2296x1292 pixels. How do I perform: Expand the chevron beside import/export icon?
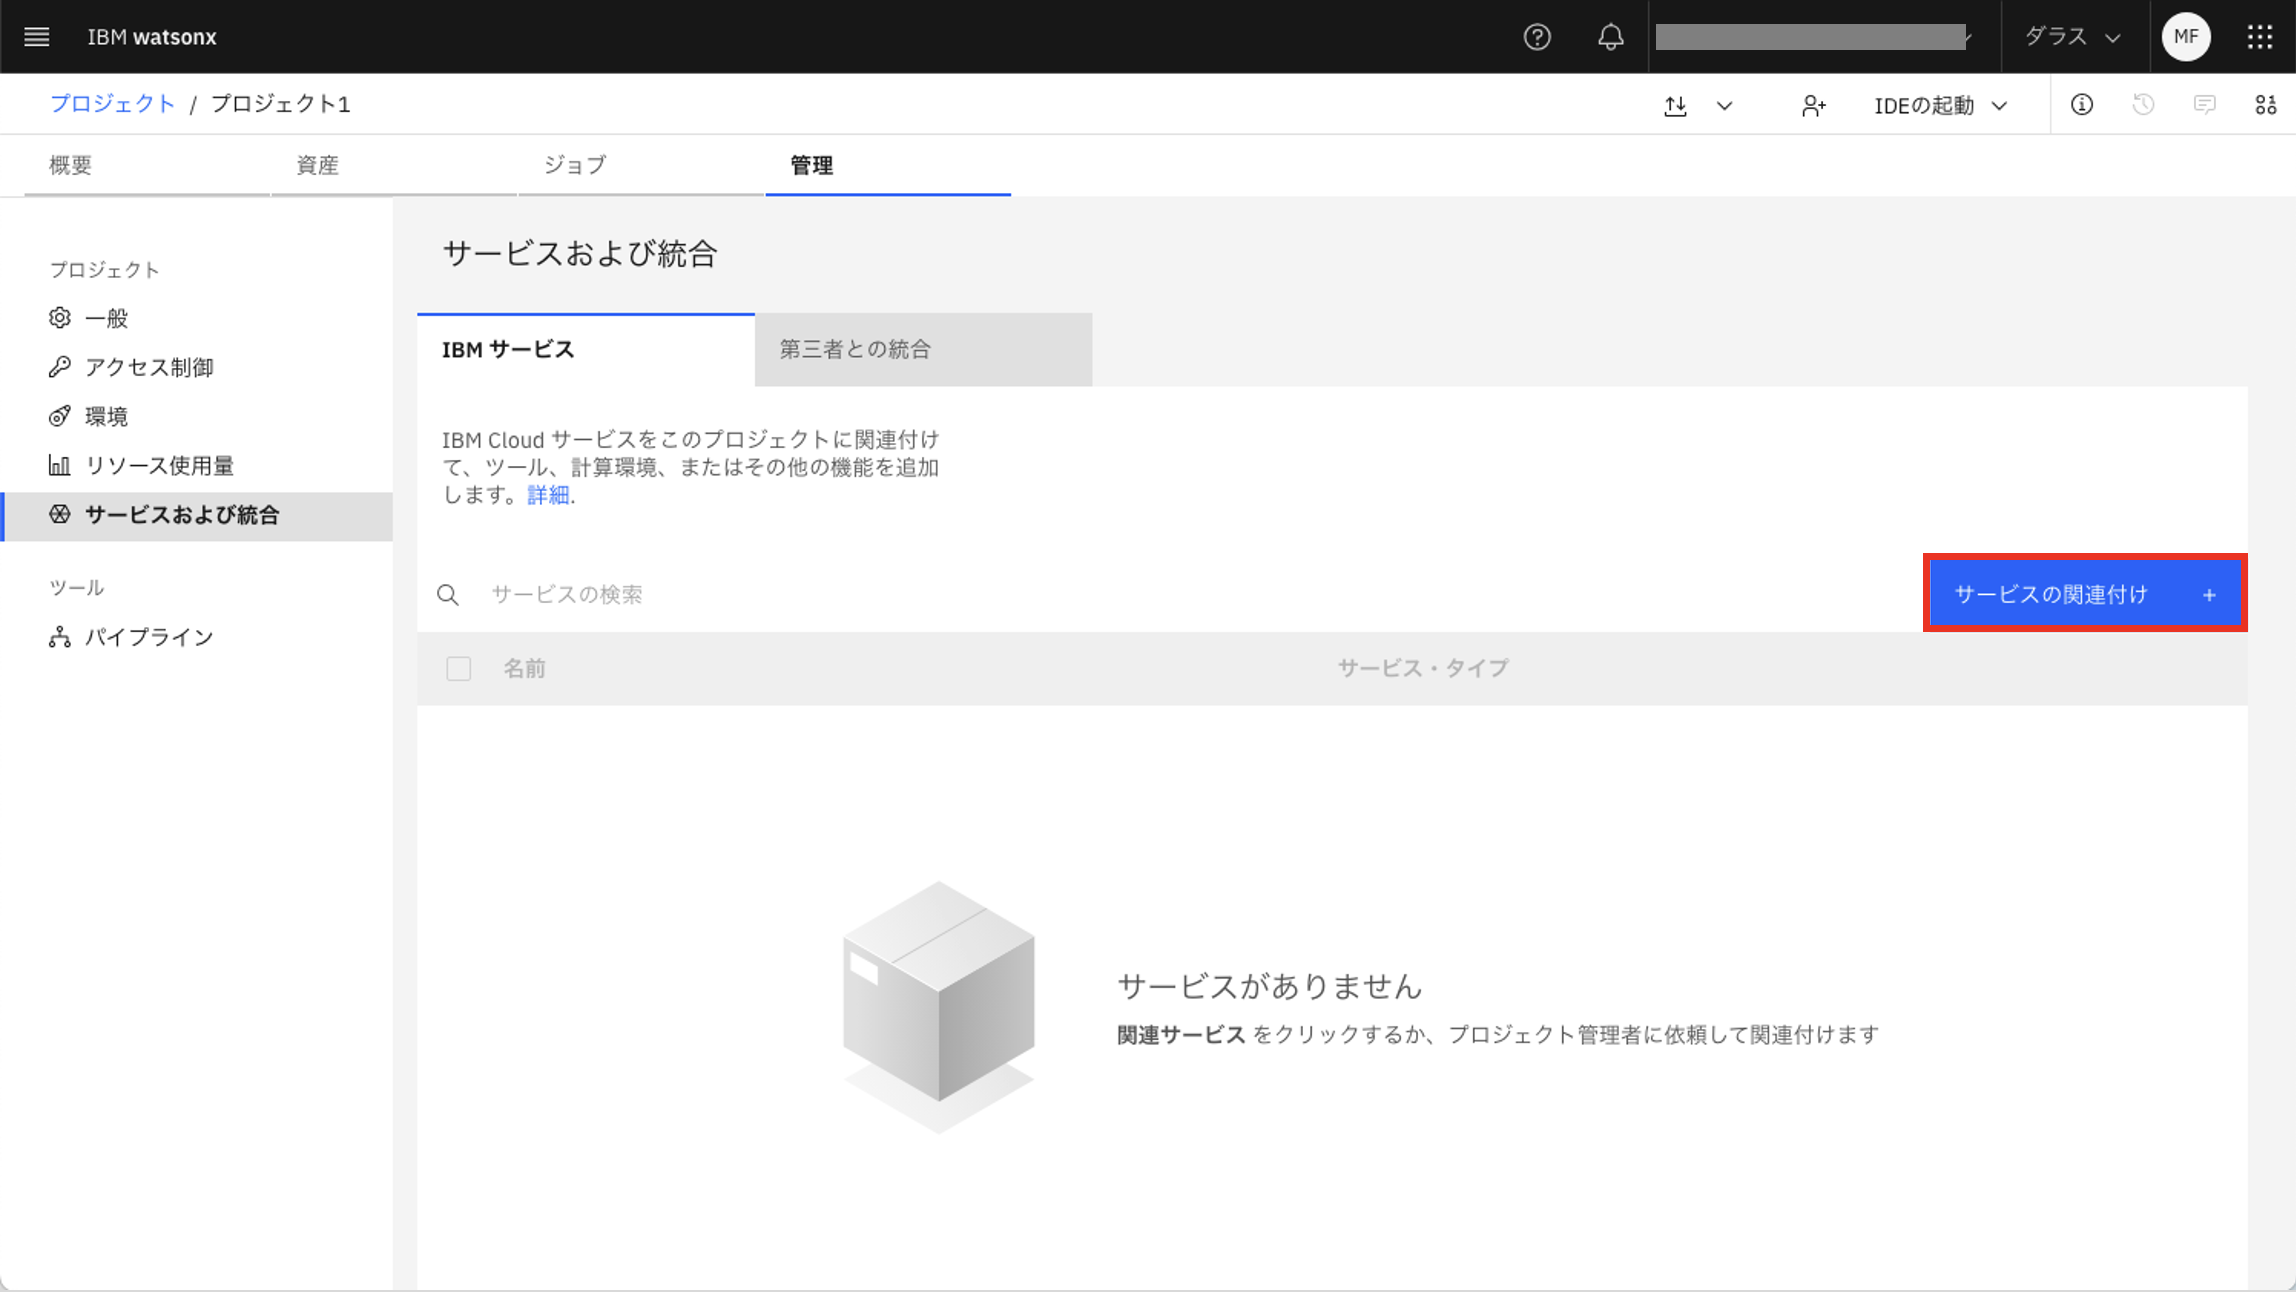coord(1725,105)
